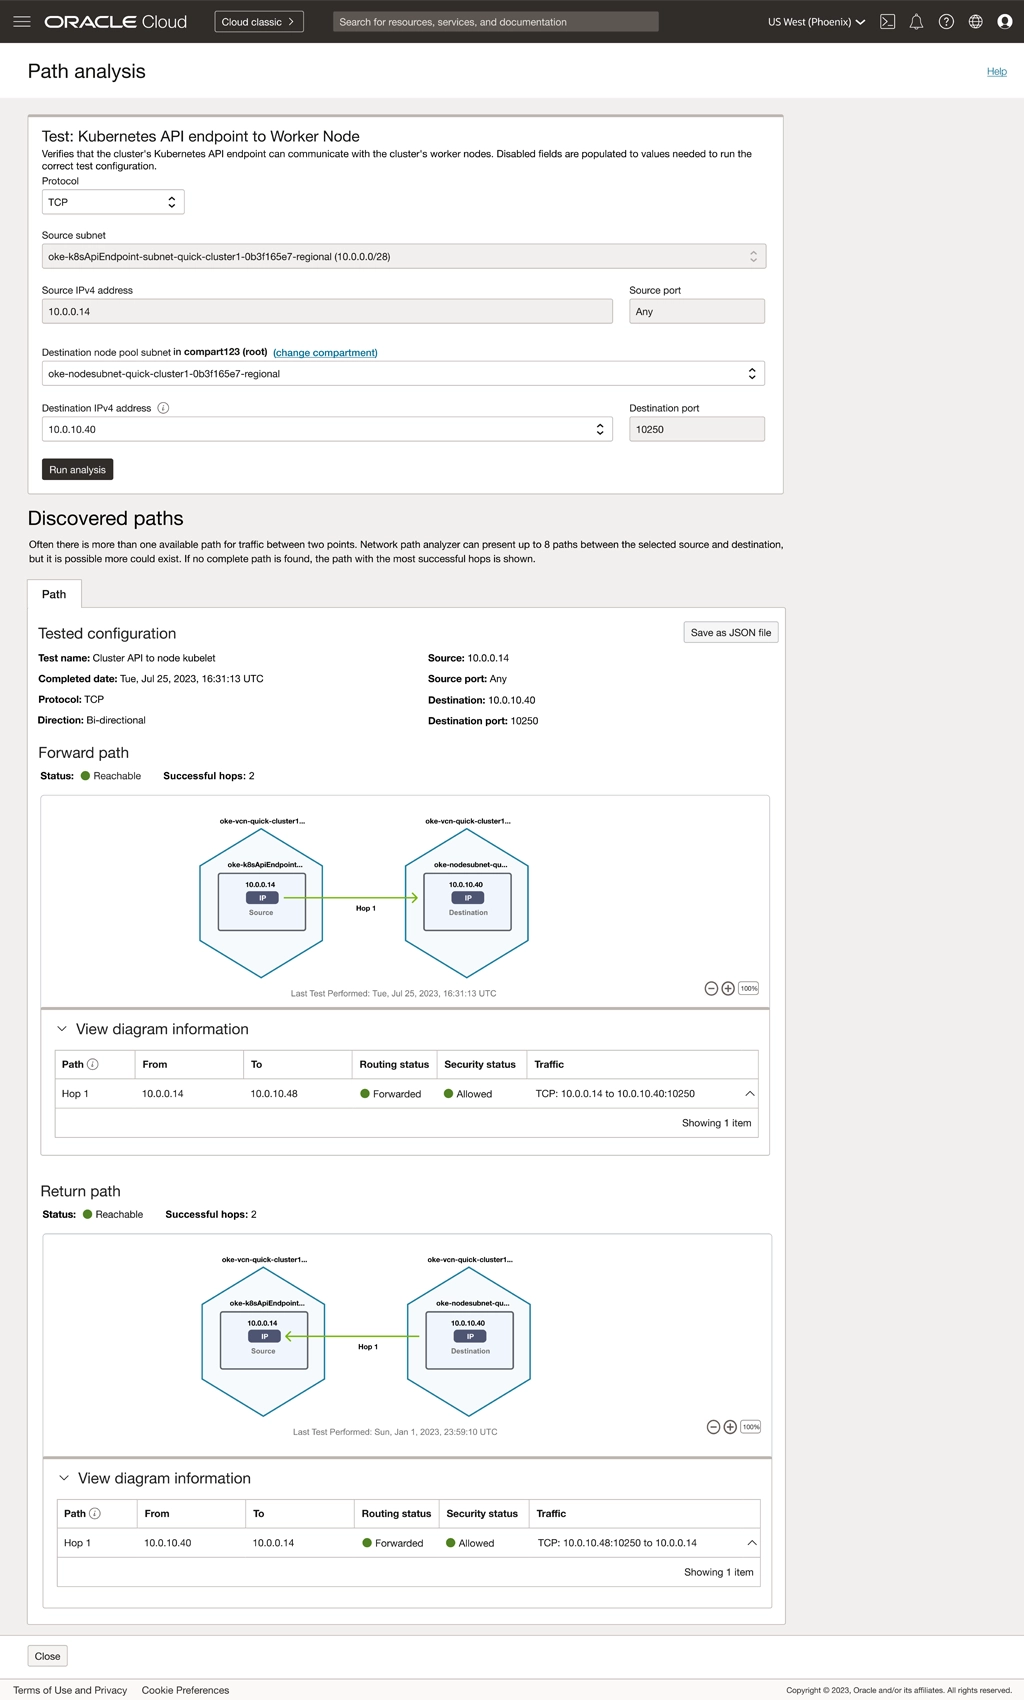Click the Cloud classic button
This screenshot has width=1024, height=1700.
click(258, 21)
